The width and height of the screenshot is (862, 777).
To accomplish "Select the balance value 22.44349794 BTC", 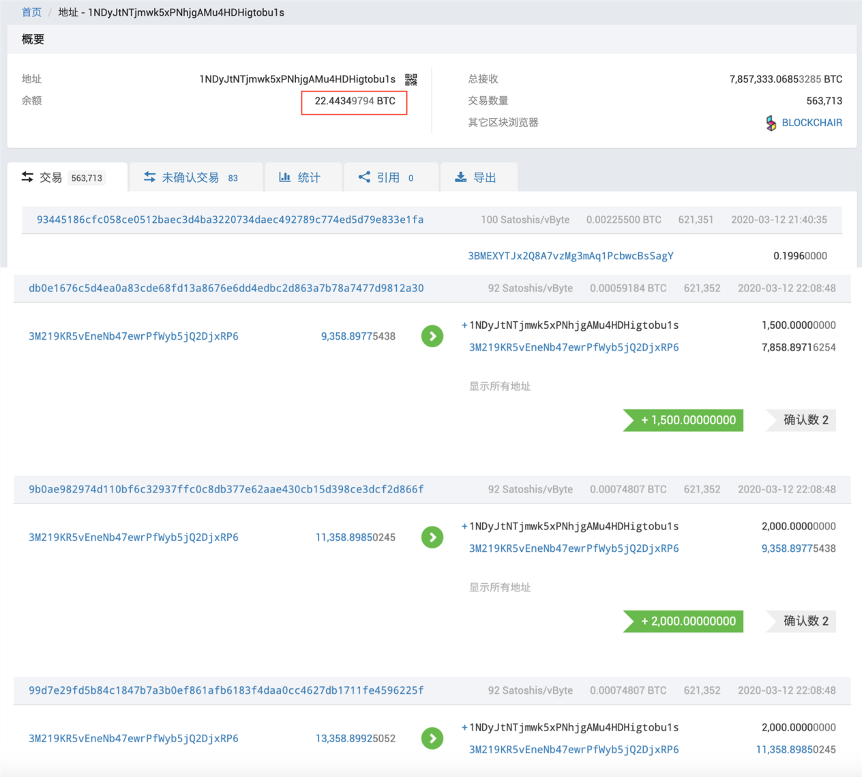I will coord(355,101).
